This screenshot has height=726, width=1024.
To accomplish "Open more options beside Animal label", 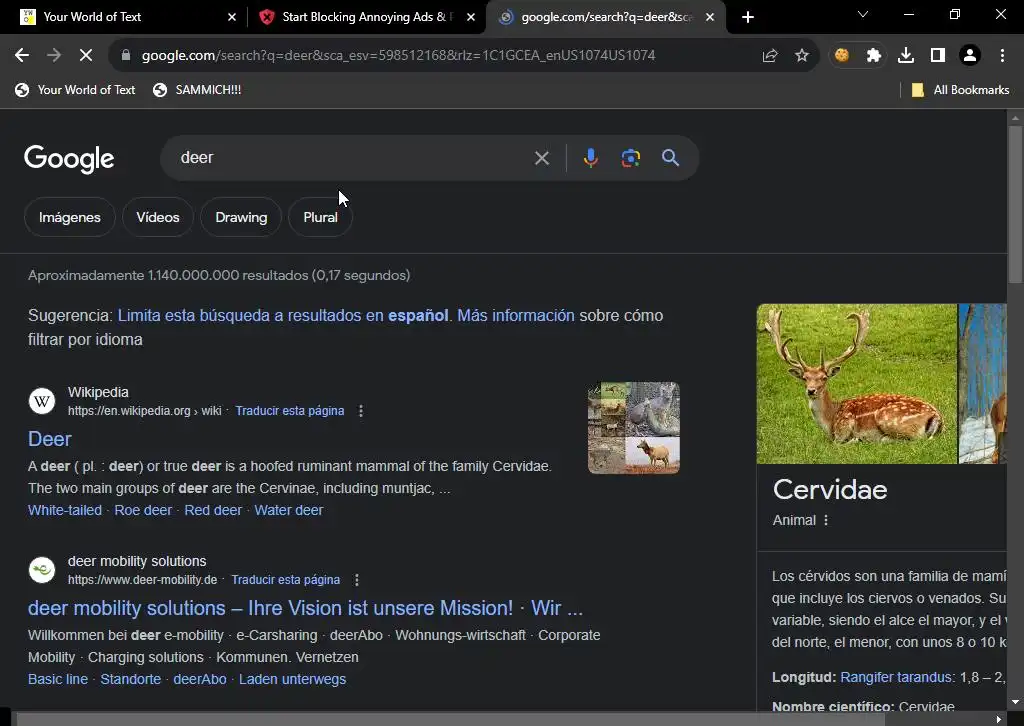I will (826, 520).
